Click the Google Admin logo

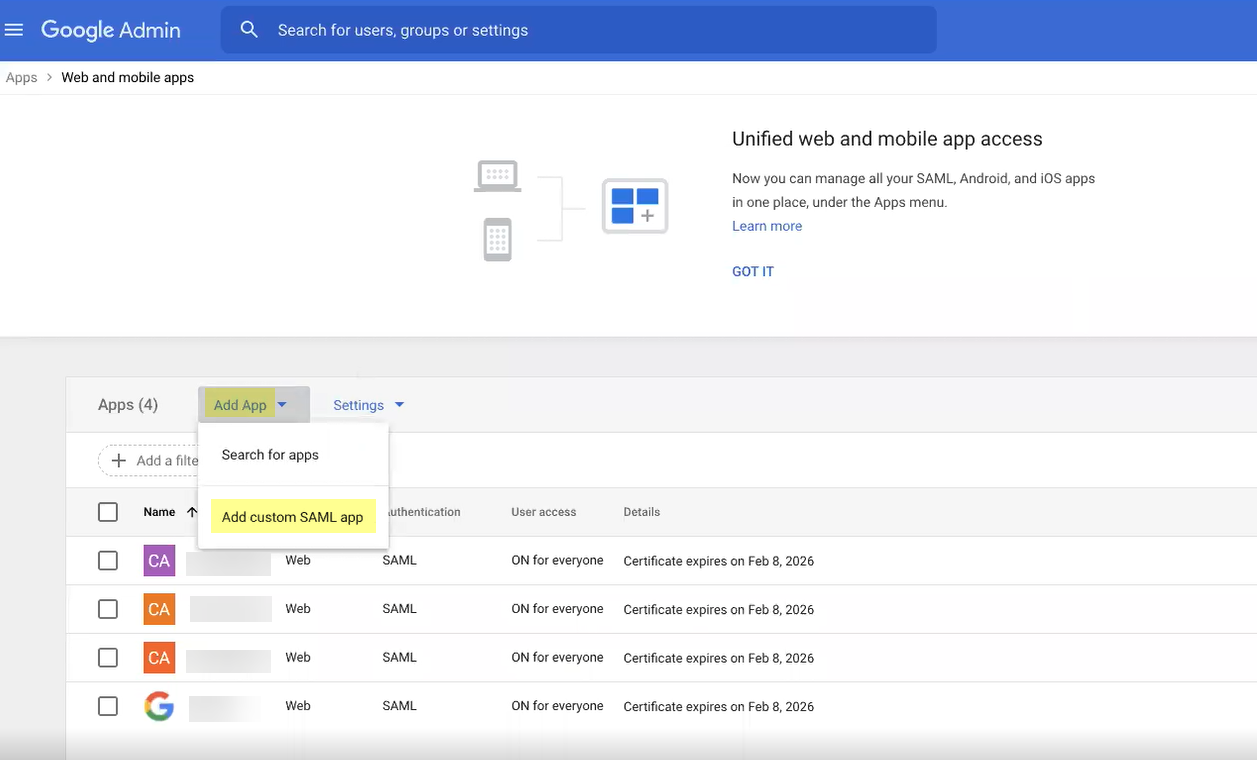coord(110,30)
